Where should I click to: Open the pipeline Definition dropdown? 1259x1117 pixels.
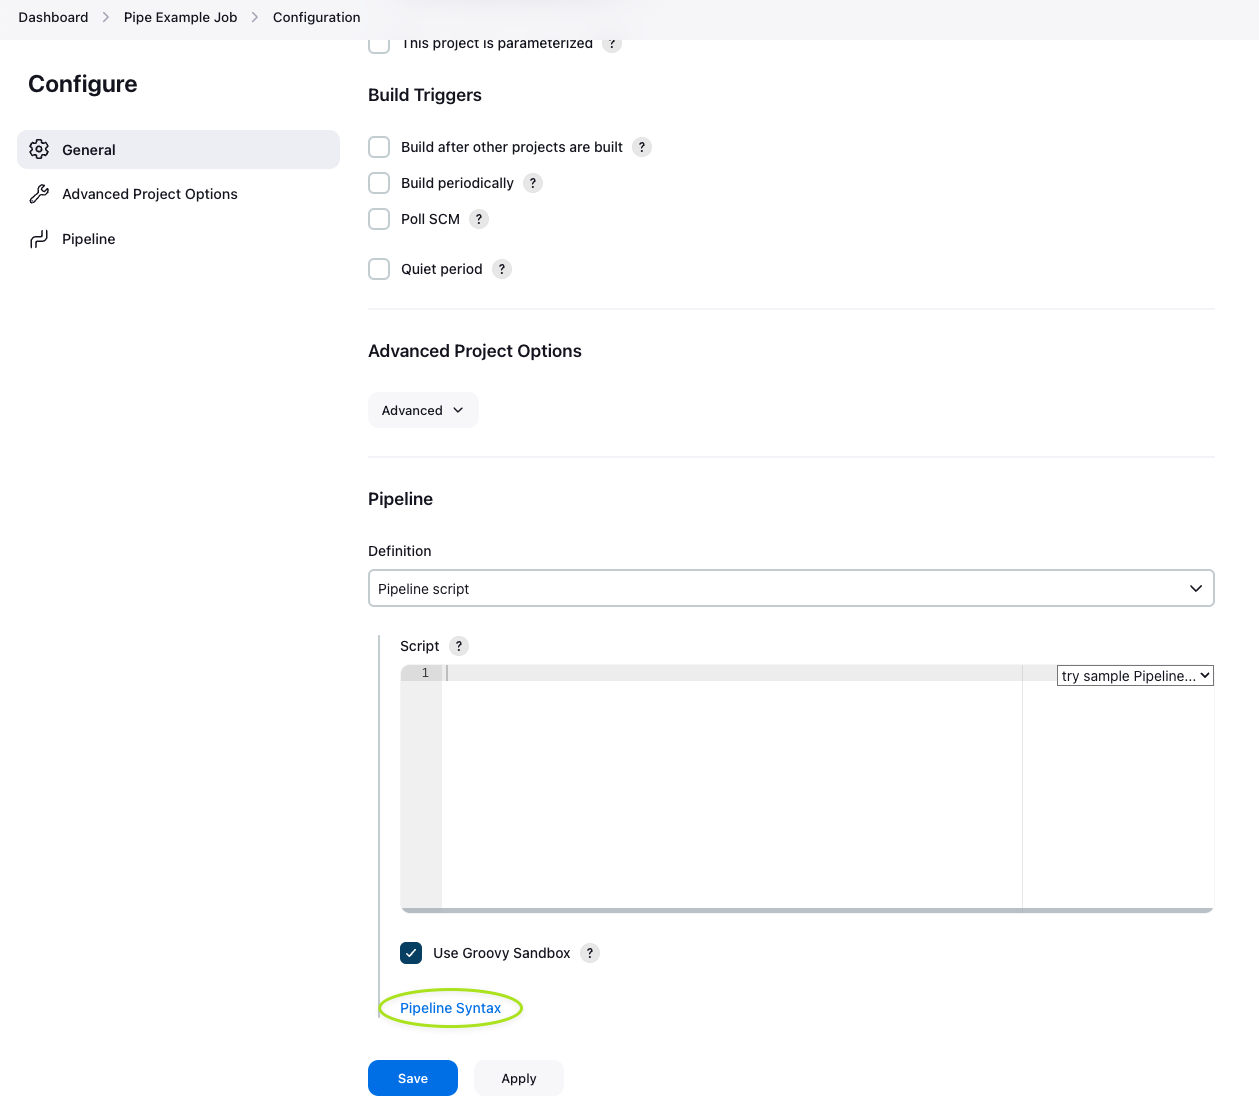click(x=791, y=588)
